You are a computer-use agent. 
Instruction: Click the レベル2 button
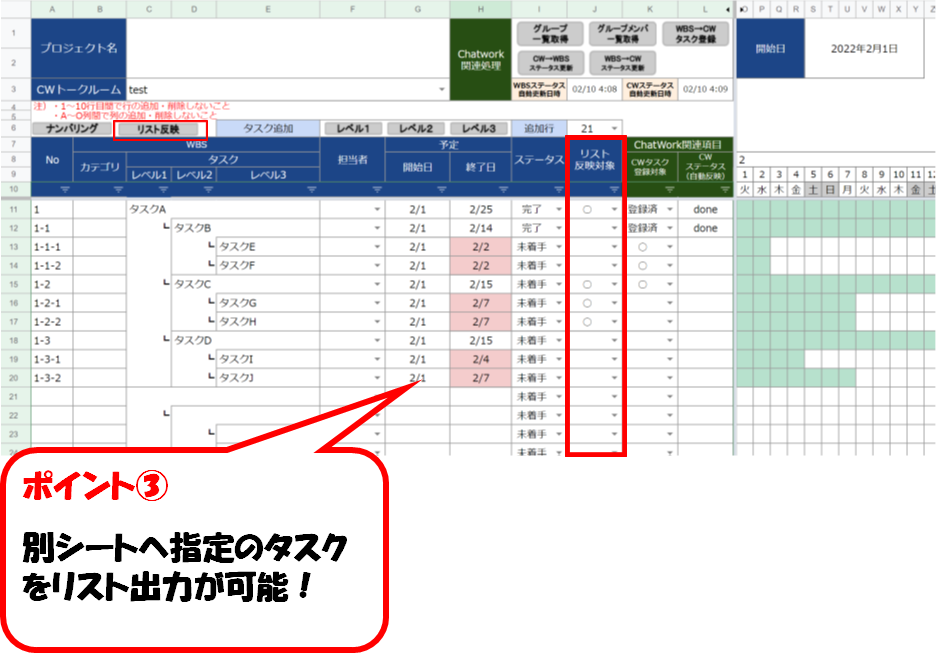click(416, 128)
